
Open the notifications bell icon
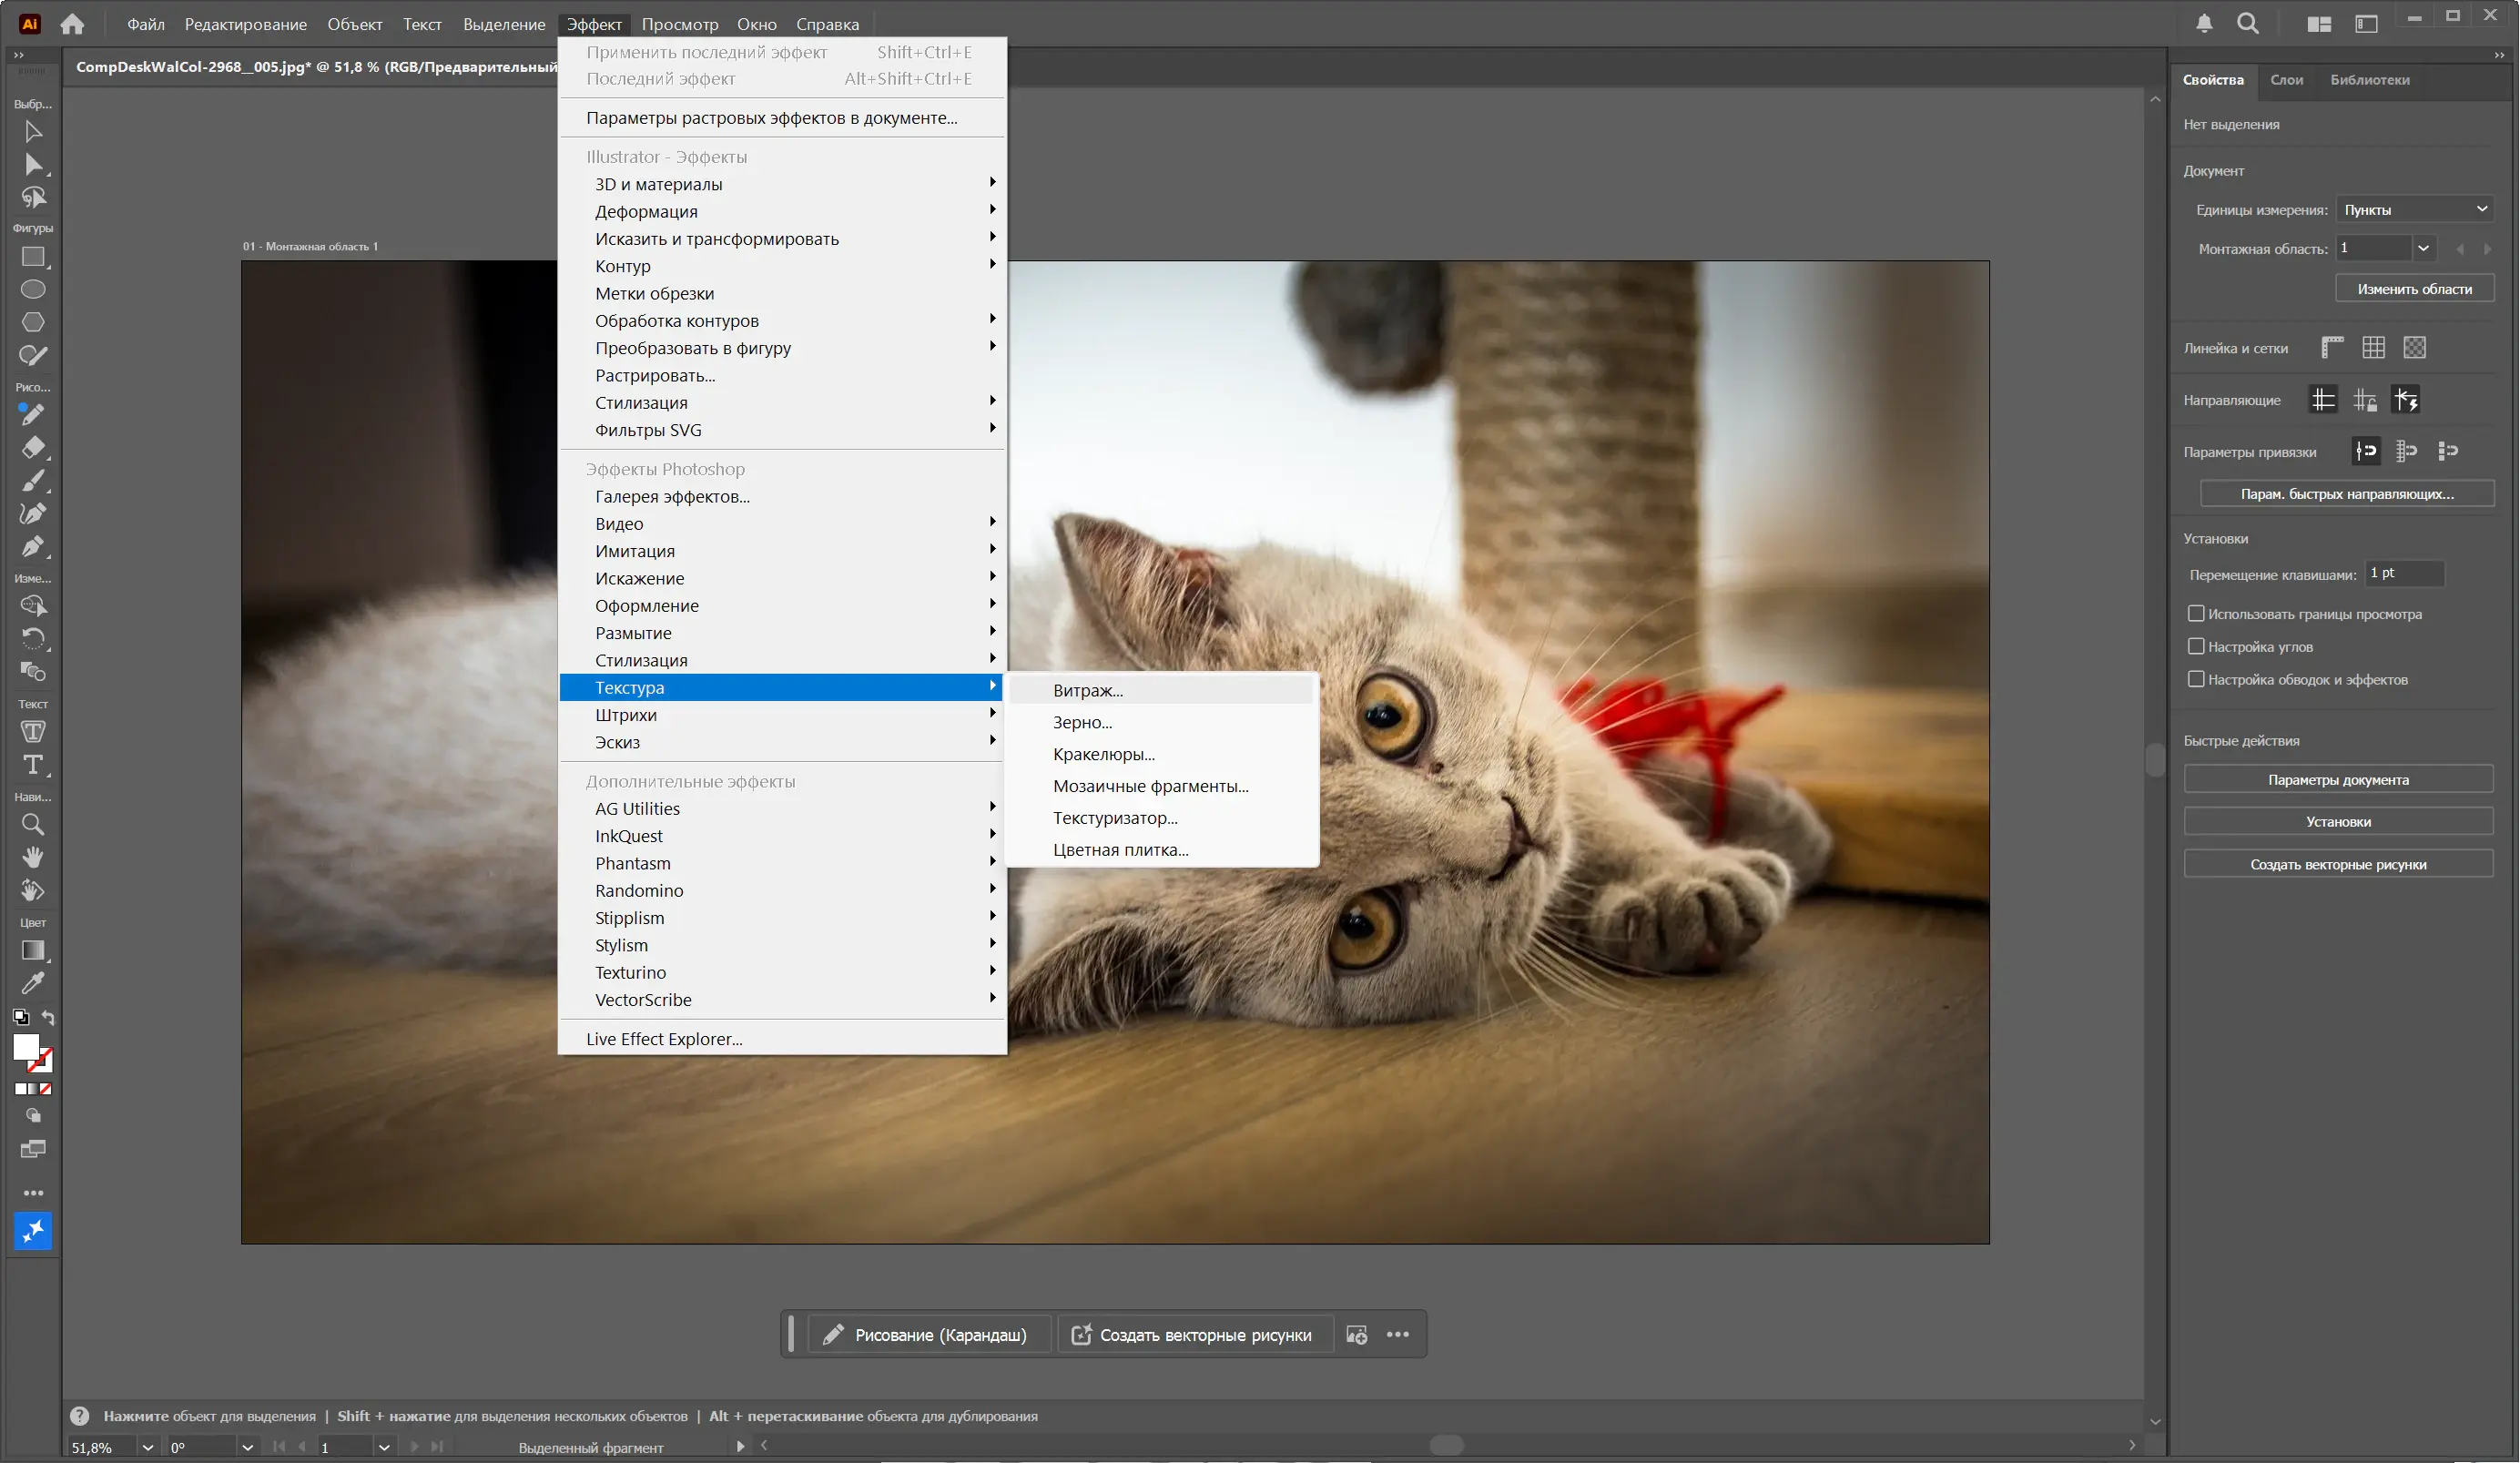tap(2204, 24)
